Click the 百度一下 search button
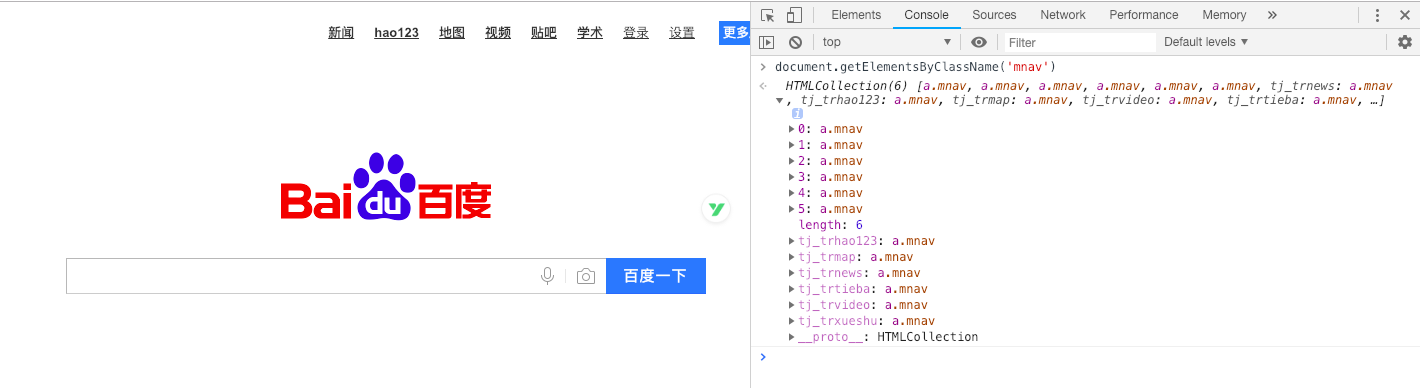This screenshot has height=388, width=1420. (655, 276)
